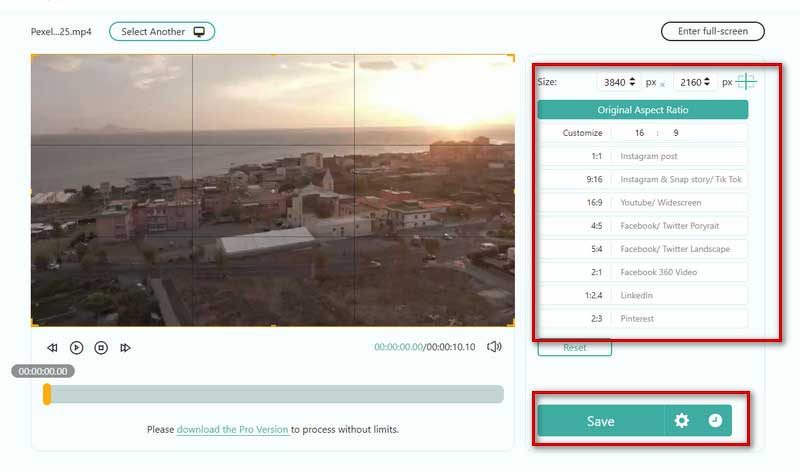Select the 1:1 Instagram post ratio

pos(643,156)
